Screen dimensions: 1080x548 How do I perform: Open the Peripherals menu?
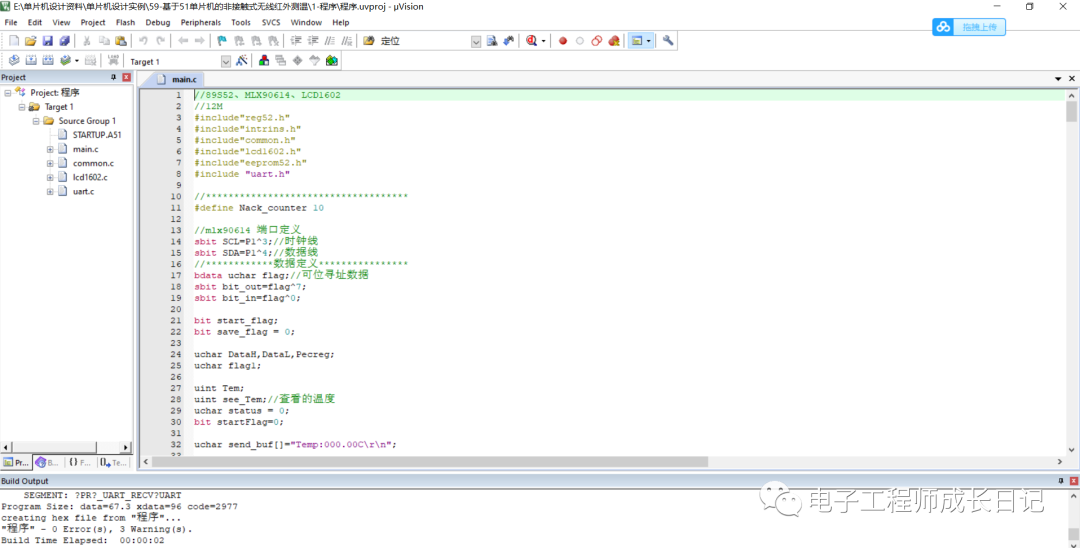[x=201, y=22]
